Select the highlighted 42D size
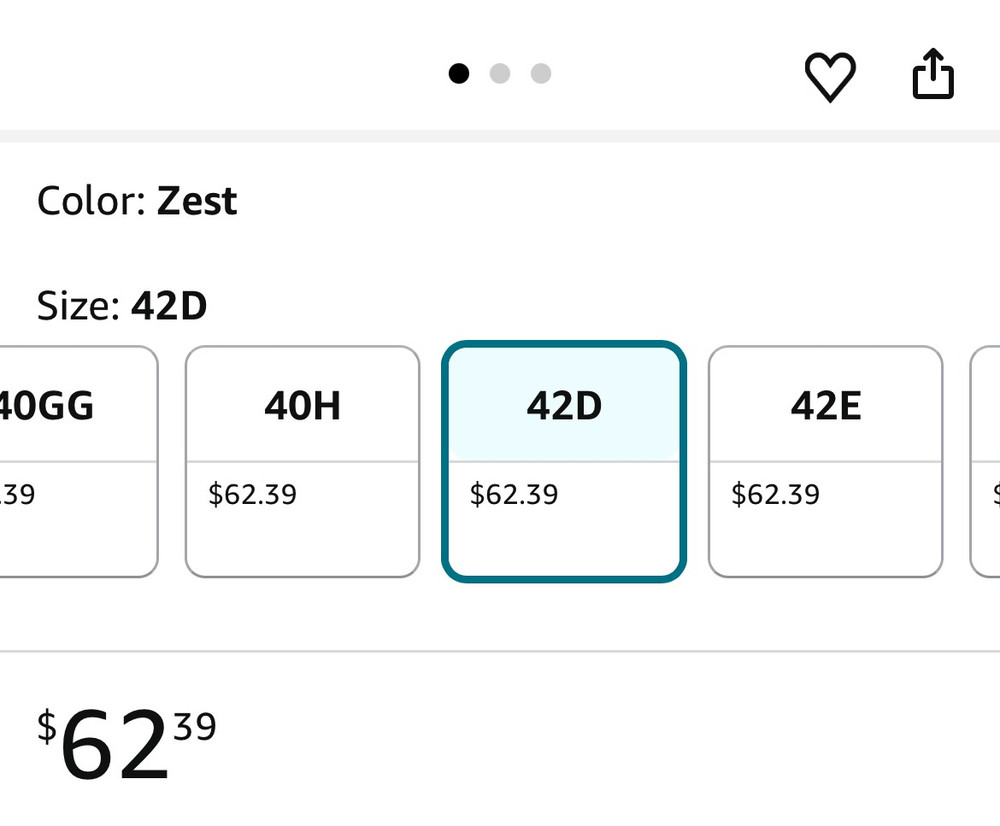Image resolution: width=1000 pixels, height=826 pixels. tap(564, 462)
